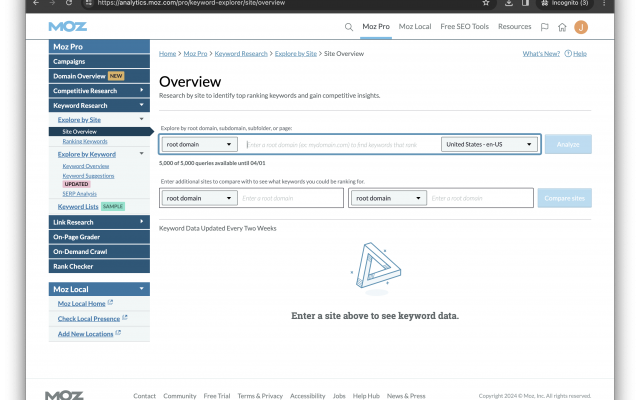
Task: Focus the second compare root domain input
Action: pyautogui.click(x=480, y=198)
